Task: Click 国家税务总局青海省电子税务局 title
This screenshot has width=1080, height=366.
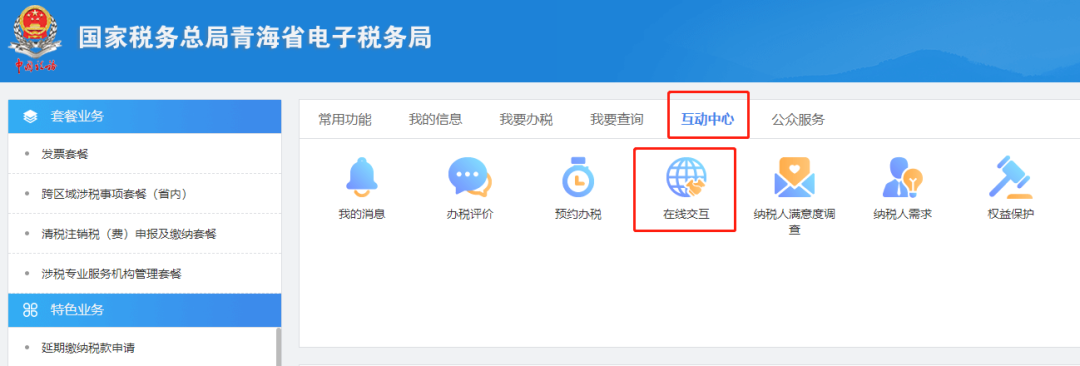Action: pos(256,38)
